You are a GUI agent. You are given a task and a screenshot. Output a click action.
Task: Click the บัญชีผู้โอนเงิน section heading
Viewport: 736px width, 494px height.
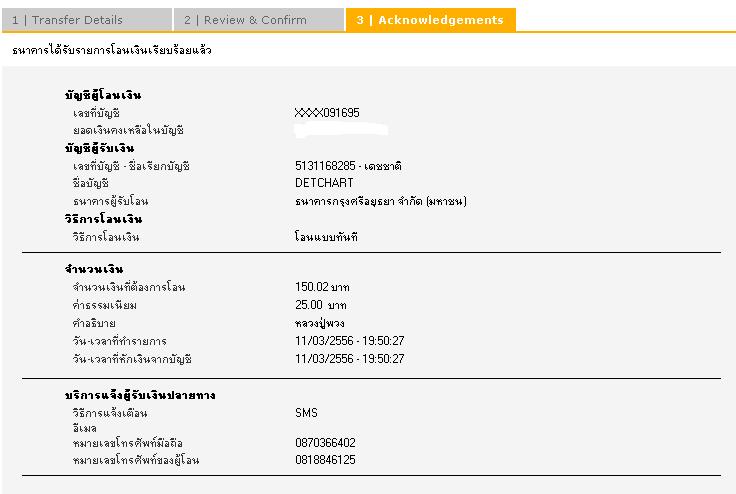click(x=103, y=95)
